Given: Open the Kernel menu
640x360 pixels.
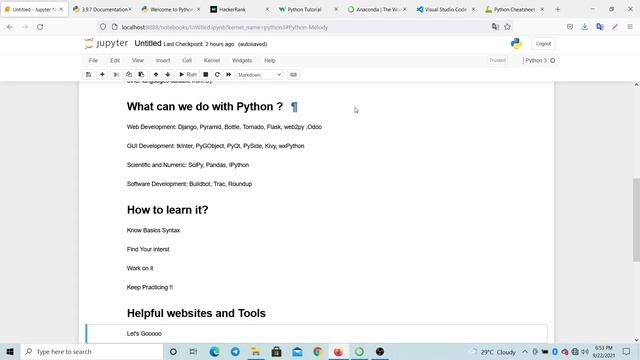Looking at the screenshot, I should pyautogui.click(x=212, y=60).
